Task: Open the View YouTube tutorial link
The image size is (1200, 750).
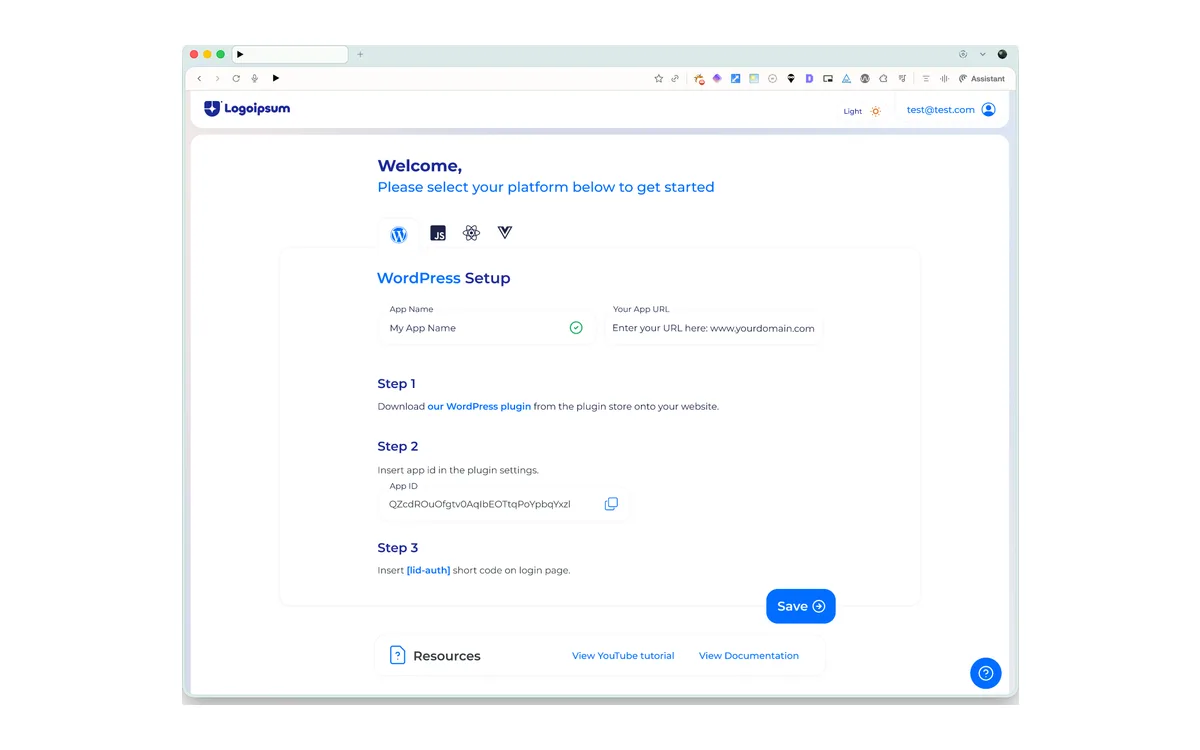Action: coord(623,656)
